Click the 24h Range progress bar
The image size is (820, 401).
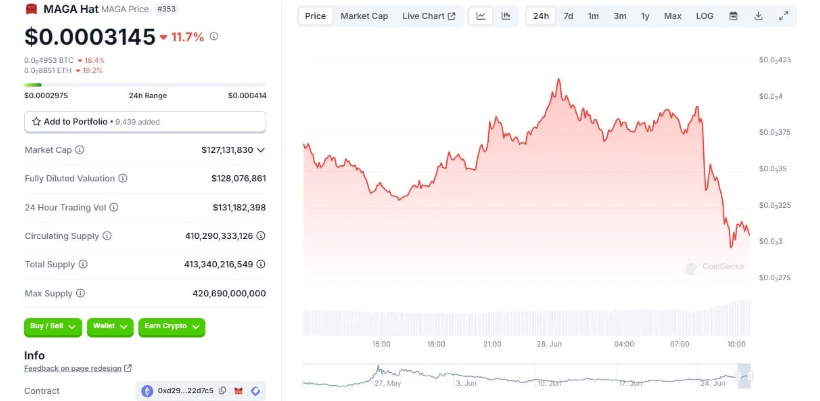click(x=145, y=85)
